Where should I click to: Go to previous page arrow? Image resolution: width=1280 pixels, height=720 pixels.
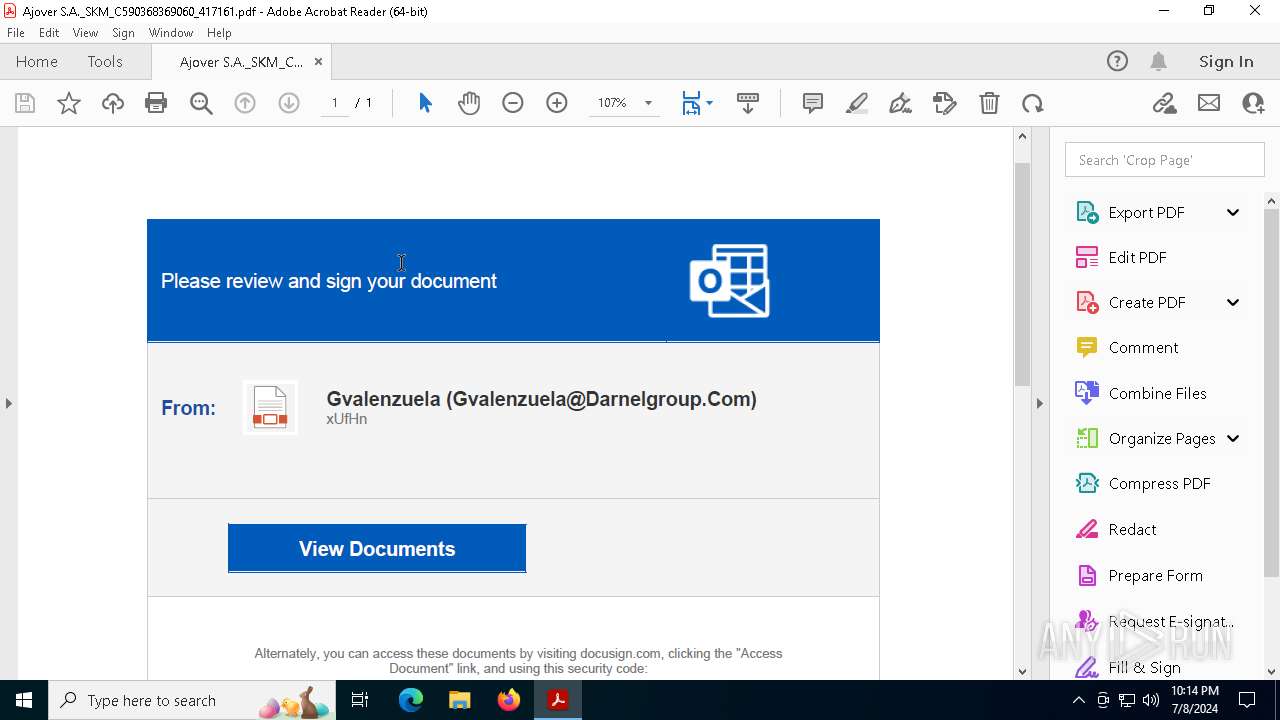click(245, 103)
